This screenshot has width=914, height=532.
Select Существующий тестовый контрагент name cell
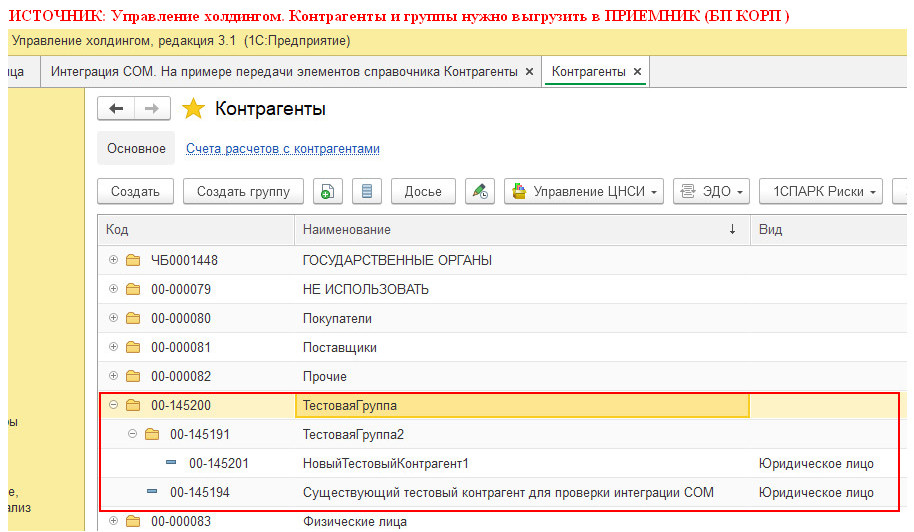point(522,493)
